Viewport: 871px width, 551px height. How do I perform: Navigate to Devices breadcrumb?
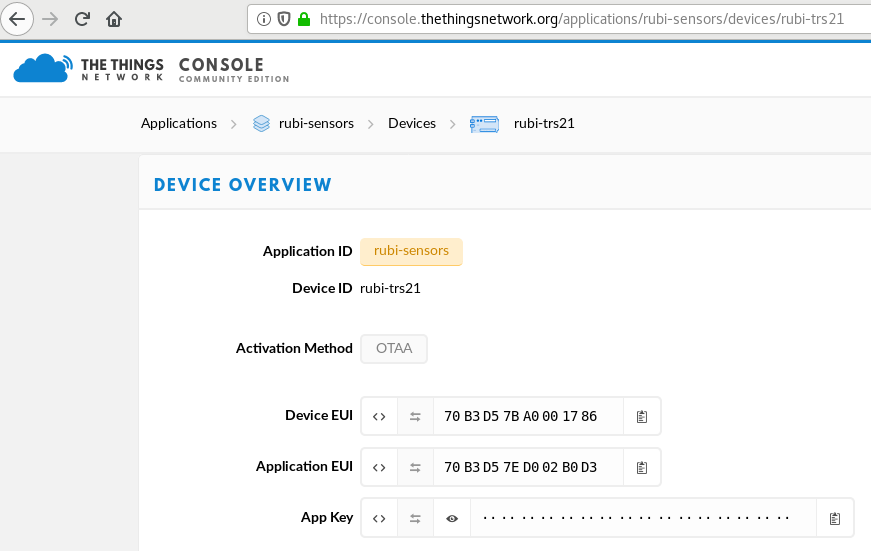412,123
